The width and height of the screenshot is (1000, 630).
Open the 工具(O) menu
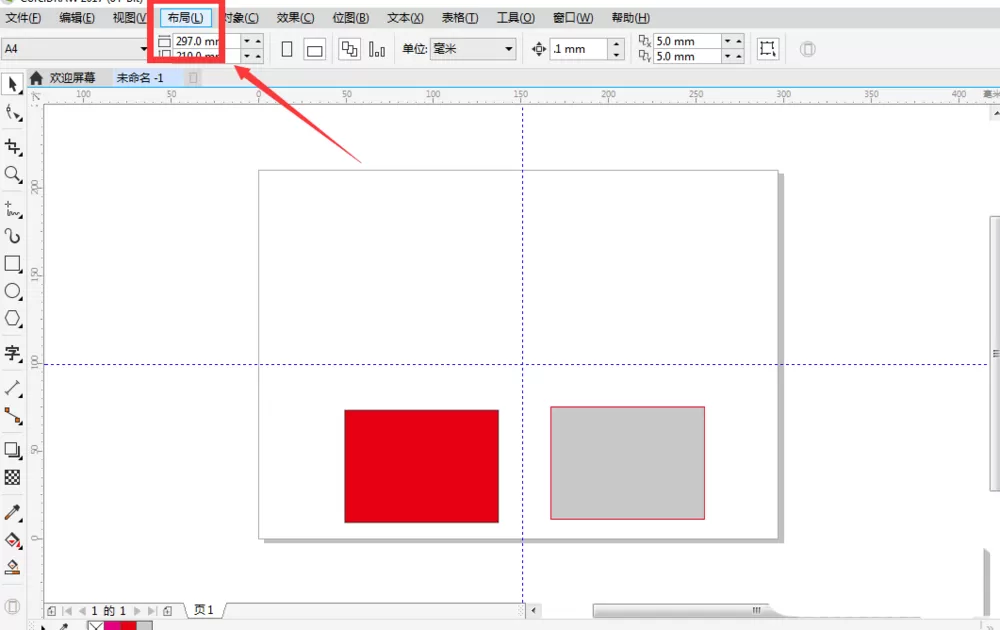click(515, 18)
